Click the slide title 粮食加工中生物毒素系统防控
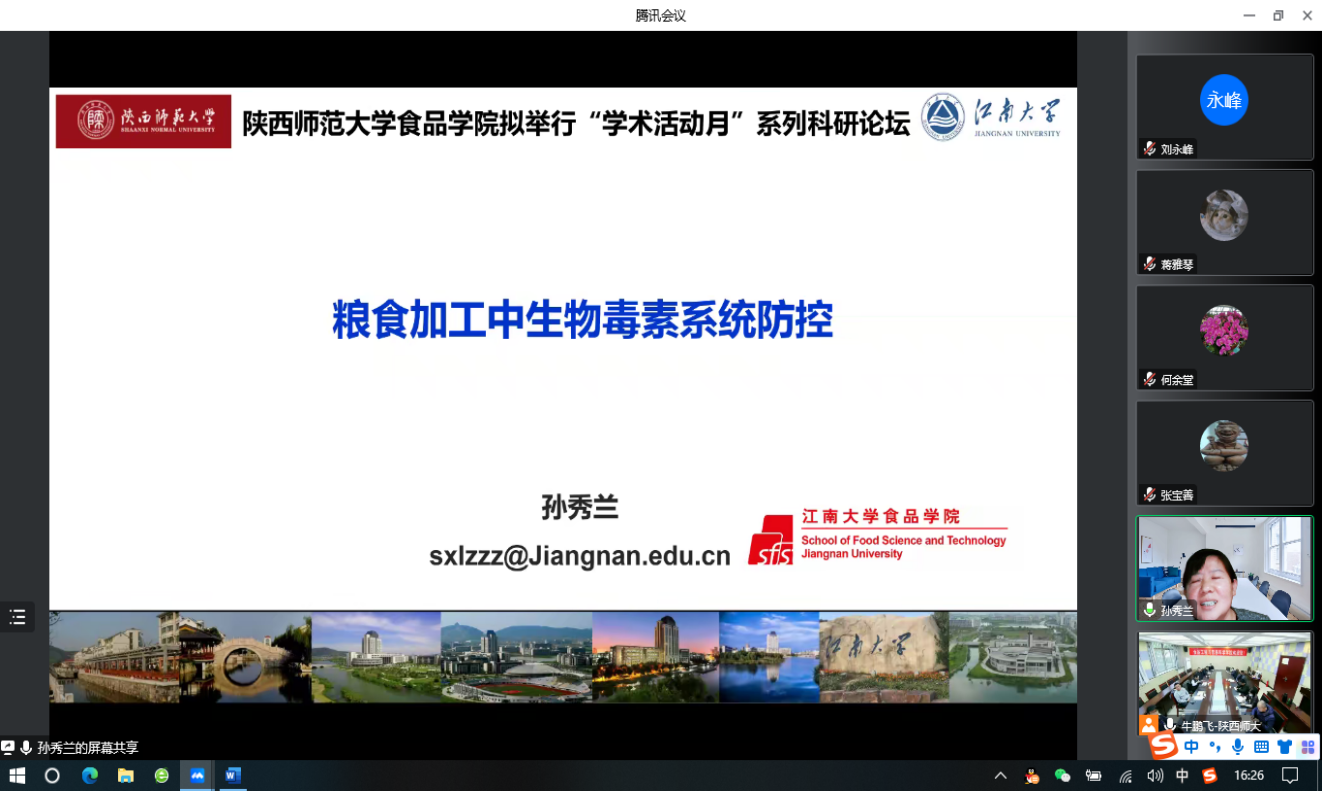 [583, 320]
